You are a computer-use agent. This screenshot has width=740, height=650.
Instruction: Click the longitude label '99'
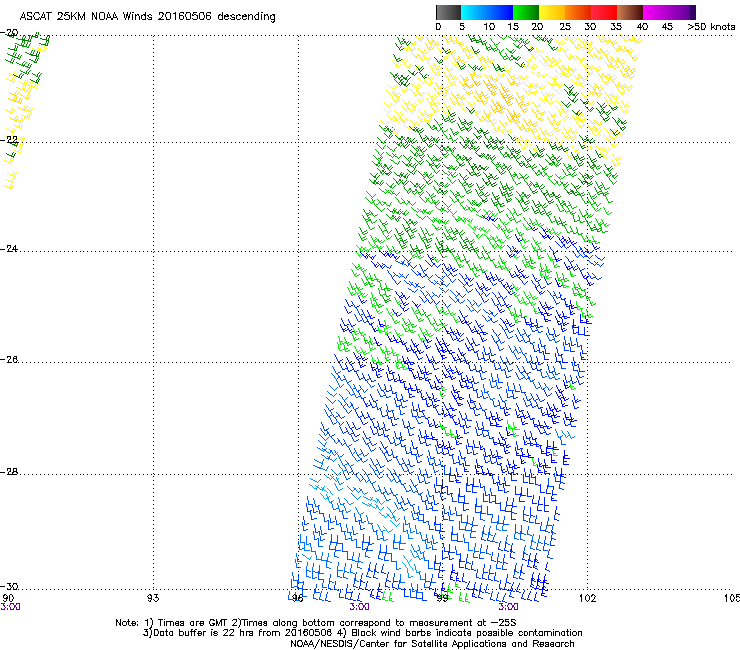point(442,598)
